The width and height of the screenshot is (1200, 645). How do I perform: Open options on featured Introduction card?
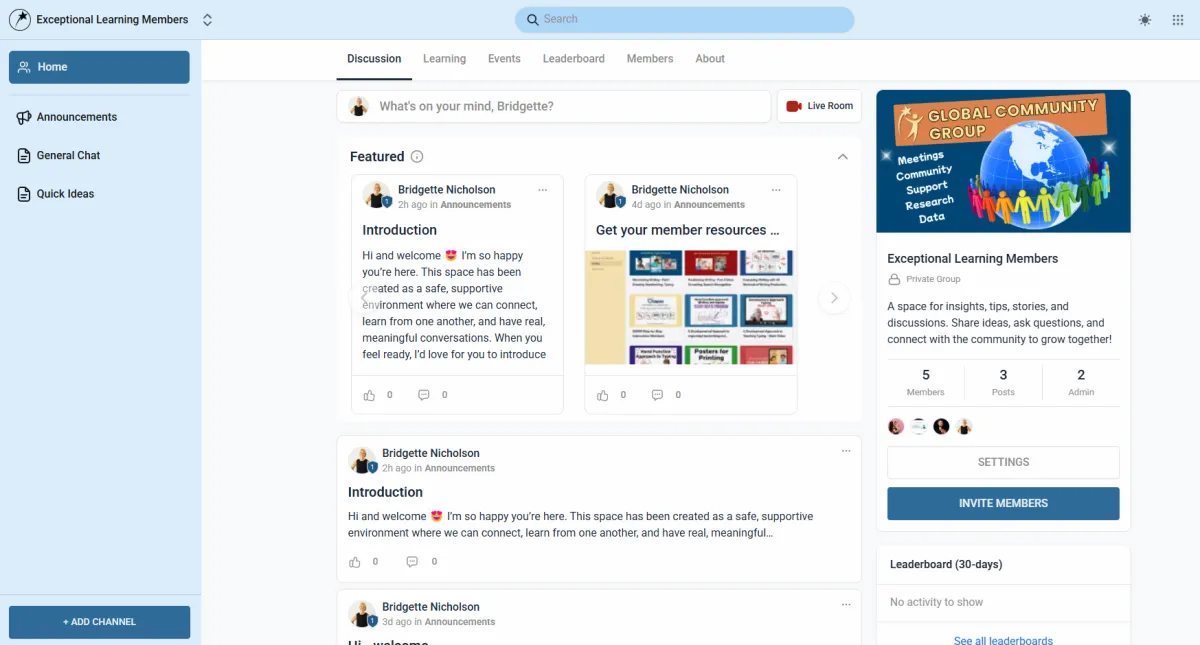(543, 190)
